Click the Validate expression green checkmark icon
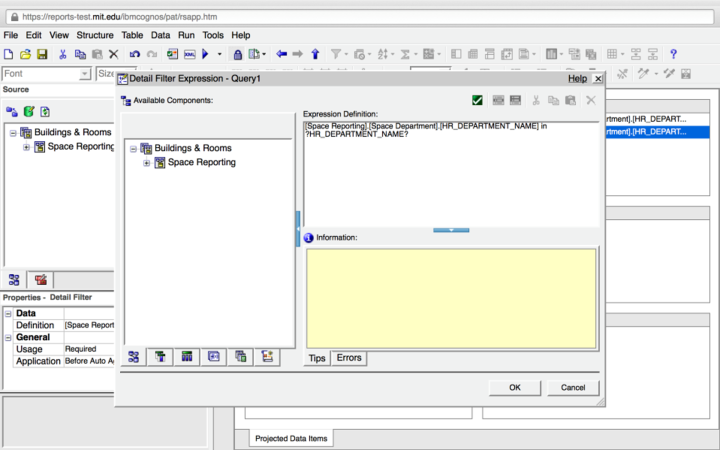 click(478, 100)
